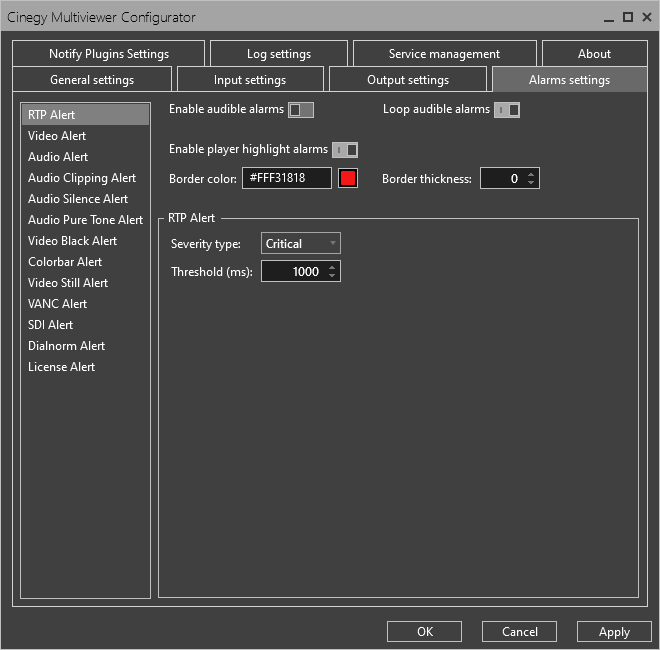The width and height of the screenshot is (660, 650).
Task: Apply the alarm settings
Action: (x=614, y=631)
